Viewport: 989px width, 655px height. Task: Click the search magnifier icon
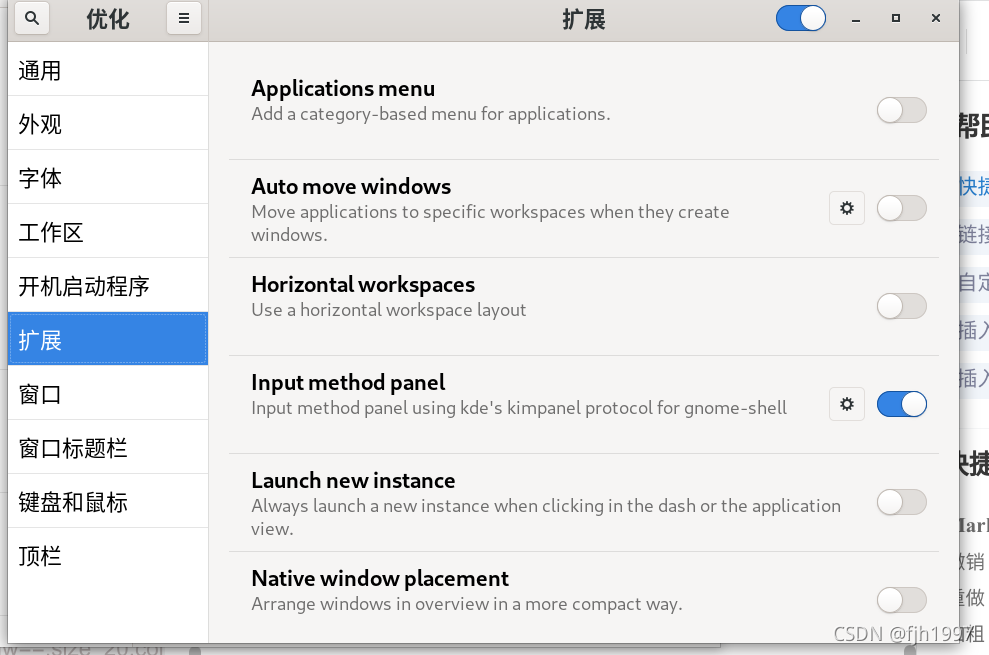coord(32,18)
